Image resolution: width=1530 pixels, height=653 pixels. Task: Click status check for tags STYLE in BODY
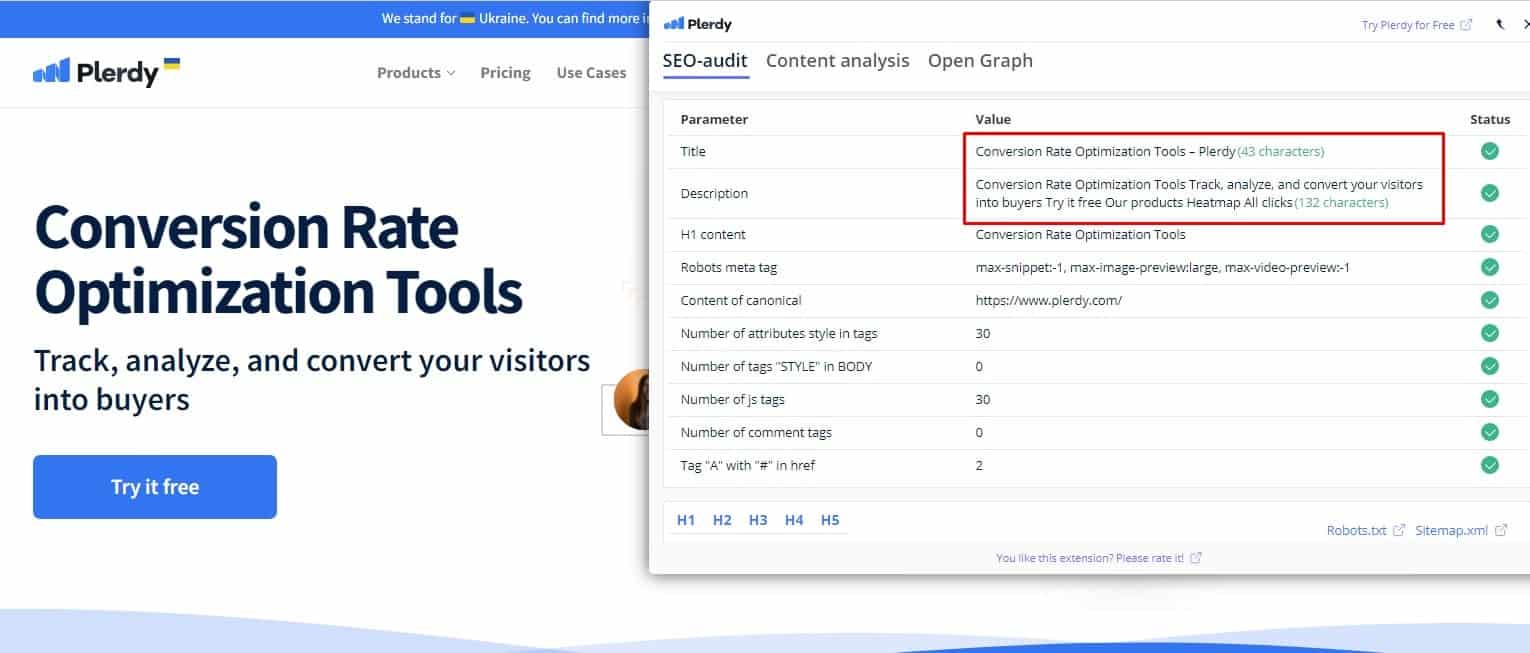coord(1490,366)
